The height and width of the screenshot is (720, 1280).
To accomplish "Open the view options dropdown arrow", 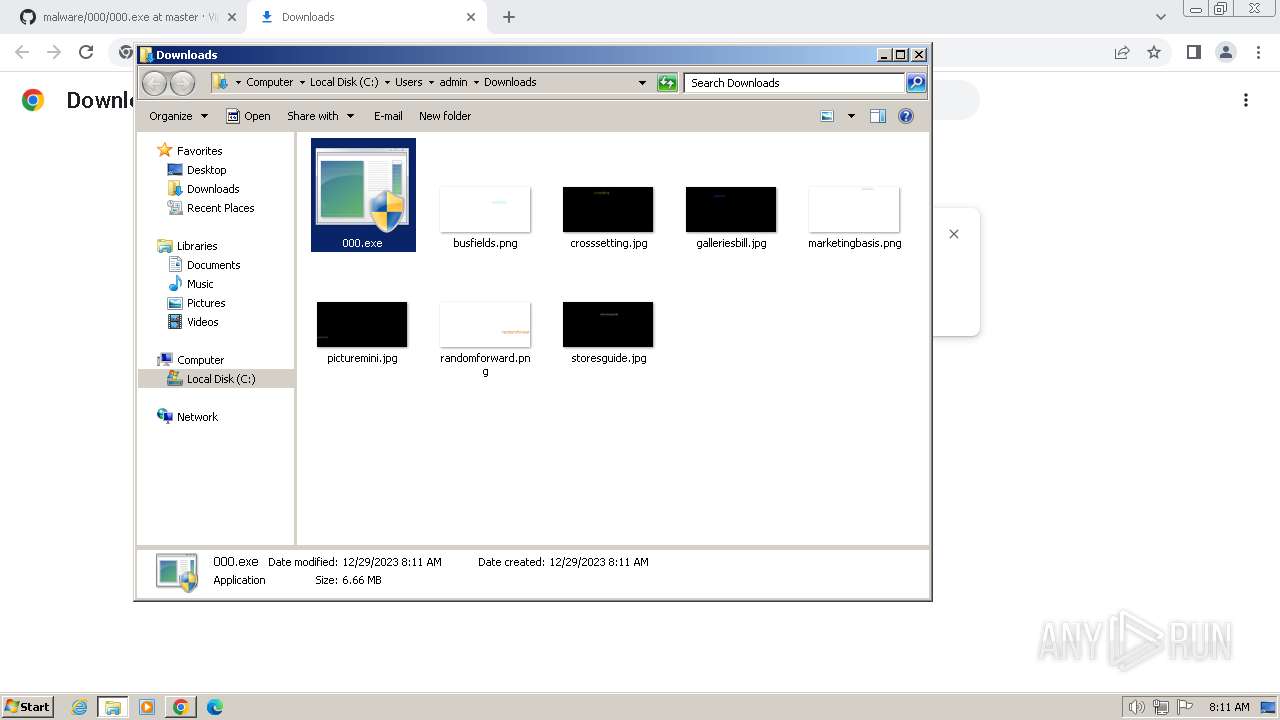I will (851, 116).
